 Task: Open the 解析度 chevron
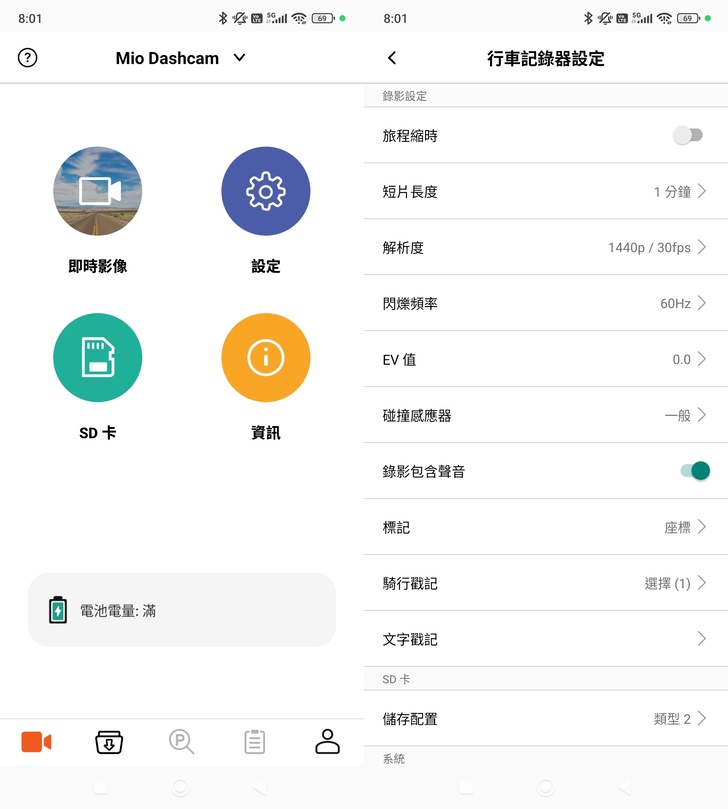coord(702,247)
